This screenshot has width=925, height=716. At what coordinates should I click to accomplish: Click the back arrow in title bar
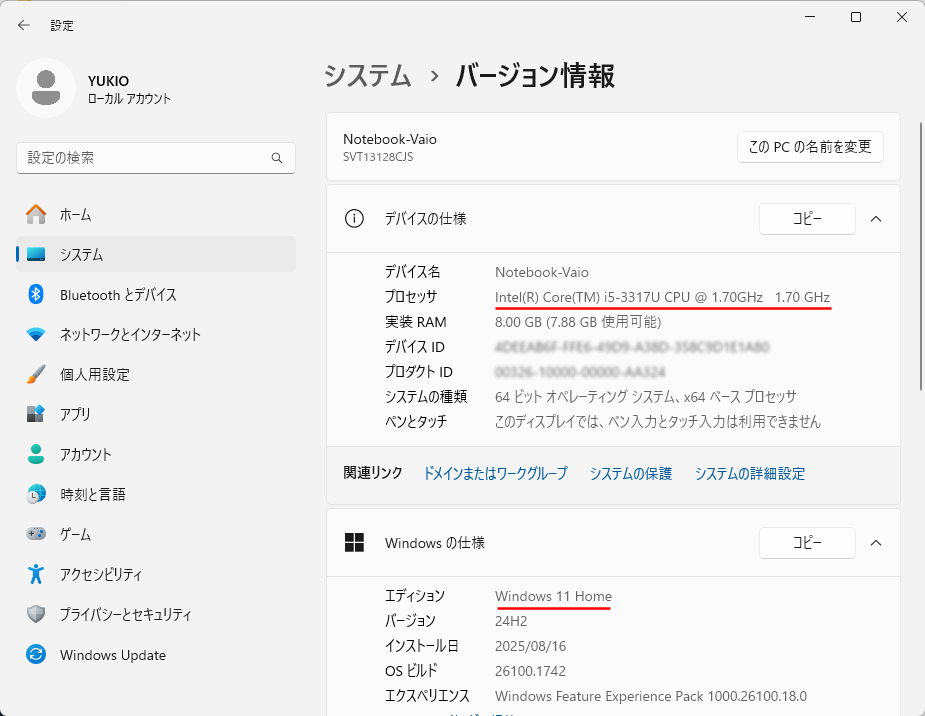pos(24,25)
